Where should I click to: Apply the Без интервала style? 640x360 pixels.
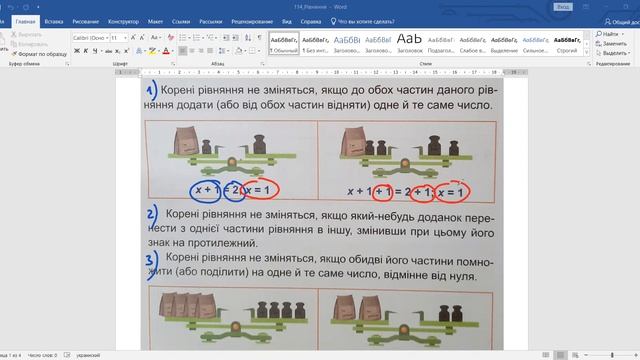(x=315, y=44)
